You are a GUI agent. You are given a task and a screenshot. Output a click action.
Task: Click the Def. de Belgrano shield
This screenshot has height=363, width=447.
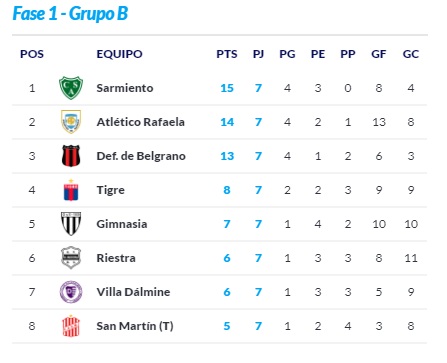pos(71,156)
